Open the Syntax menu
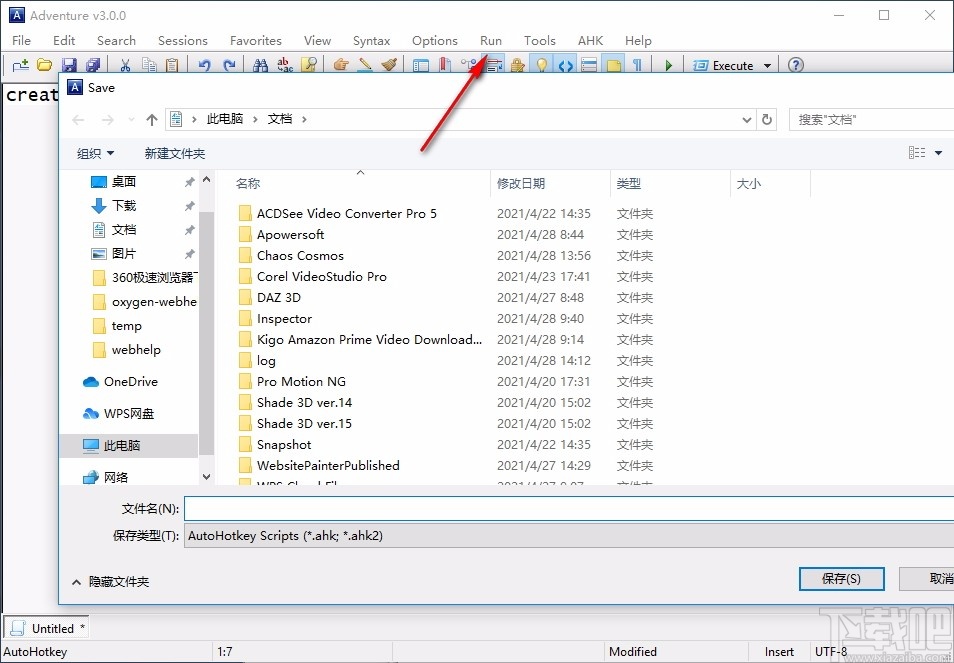Image resolution: width=954 pixels, height=663 pixels. [371, 41]
